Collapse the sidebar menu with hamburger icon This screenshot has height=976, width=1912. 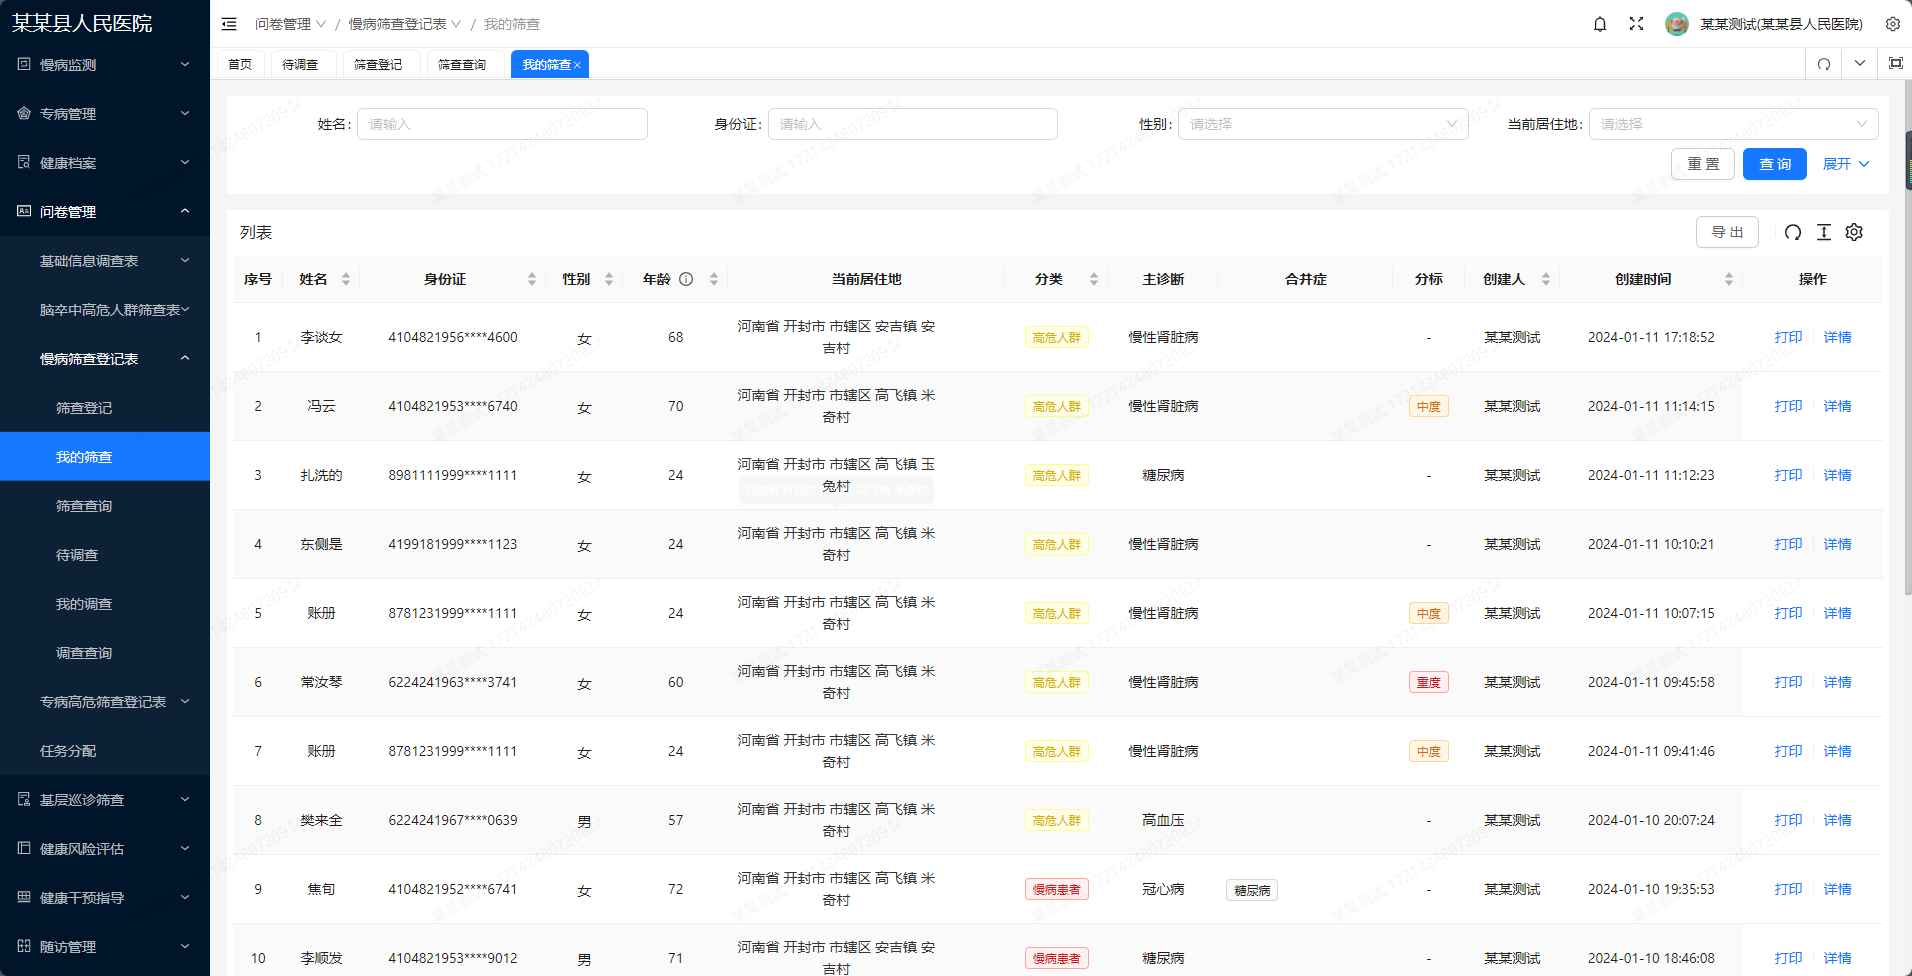point(229,24)
